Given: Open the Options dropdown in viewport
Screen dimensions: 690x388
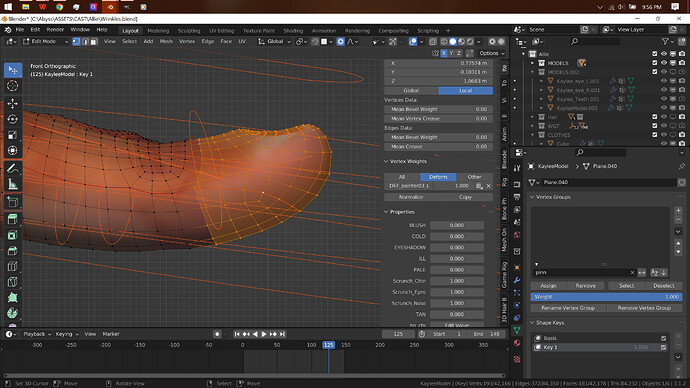Looking at the screenshot, I should tap(492, 53).
